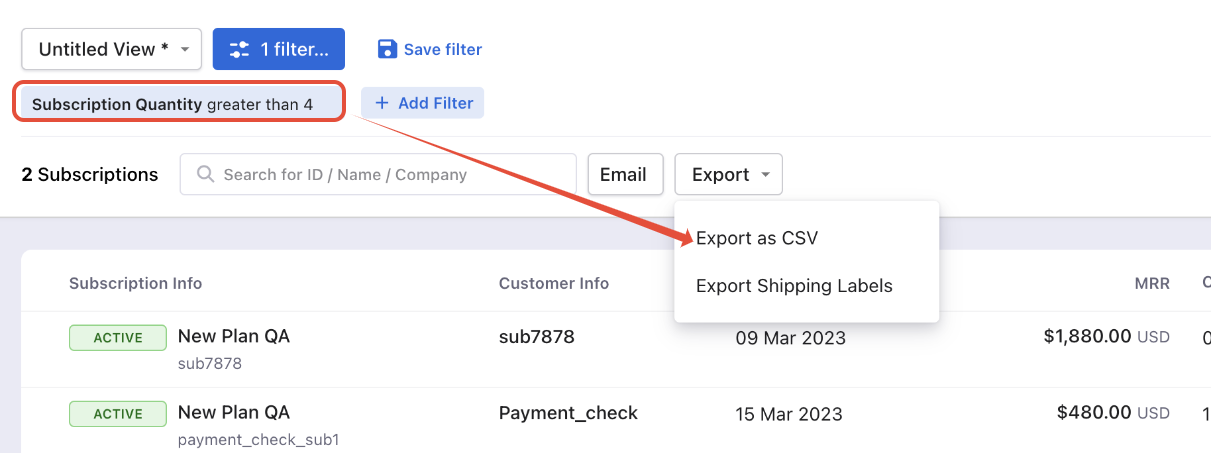This screenshot has height=453, width=1211.
Task: Click the Add Filter button
Action: point(422,103)
